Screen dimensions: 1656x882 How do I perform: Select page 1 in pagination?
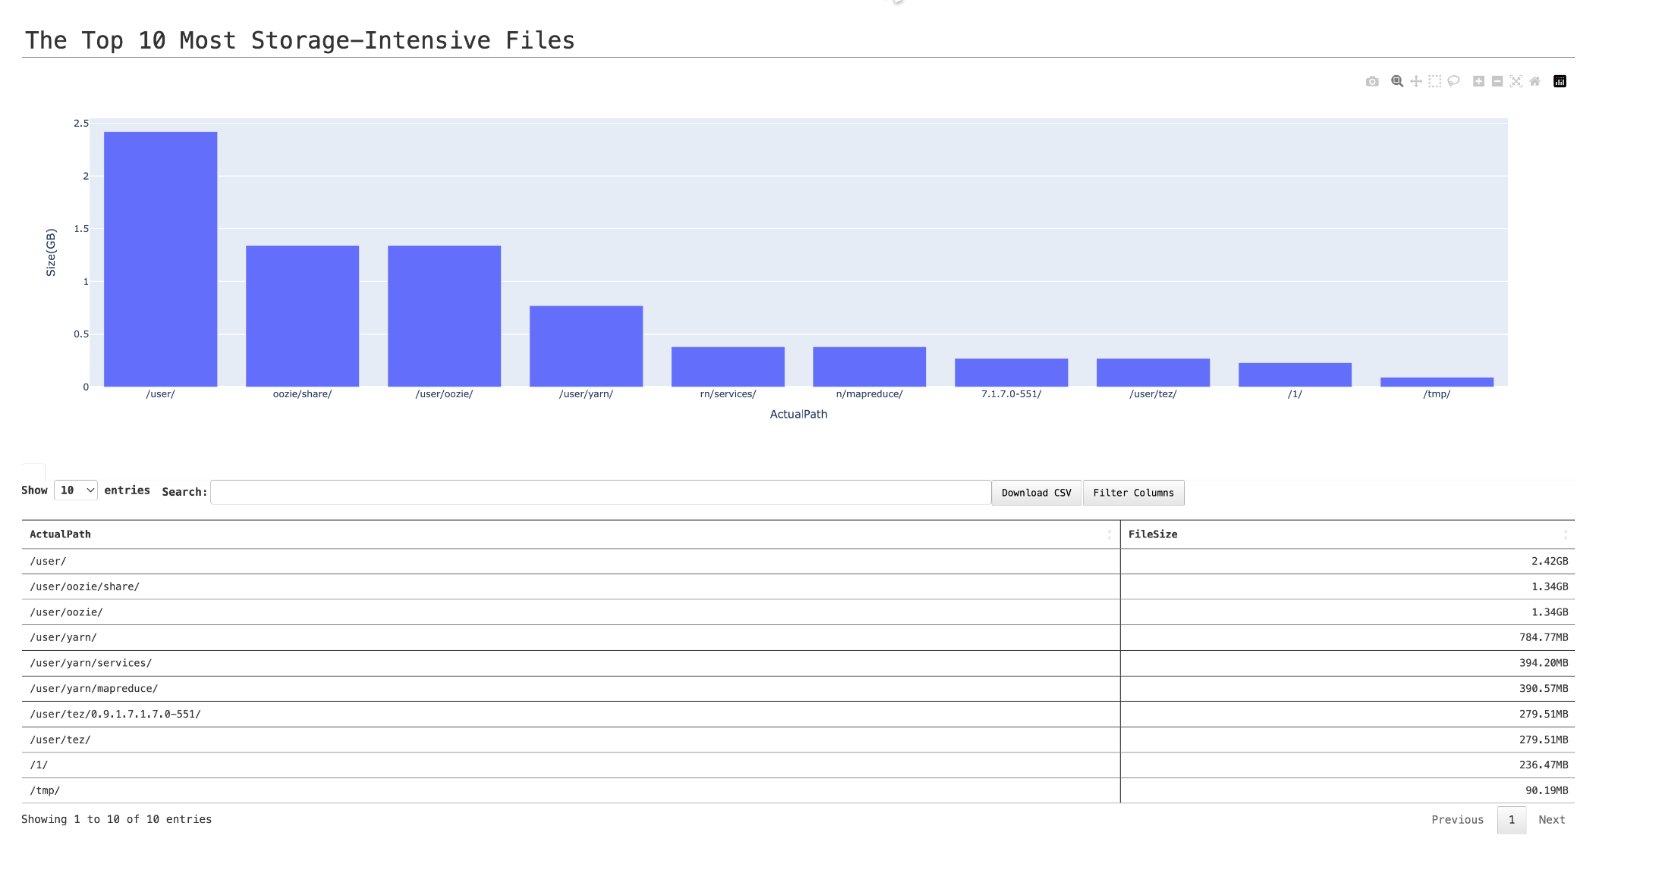click(1511, 820)
